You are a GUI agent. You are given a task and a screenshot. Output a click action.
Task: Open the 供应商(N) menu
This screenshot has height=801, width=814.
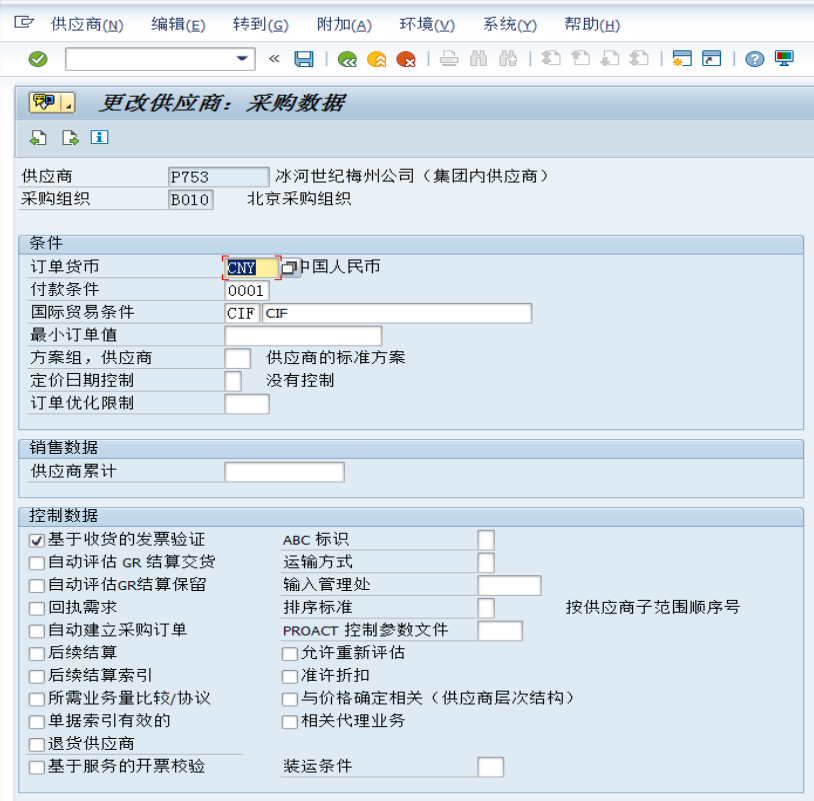click(87, 24)
